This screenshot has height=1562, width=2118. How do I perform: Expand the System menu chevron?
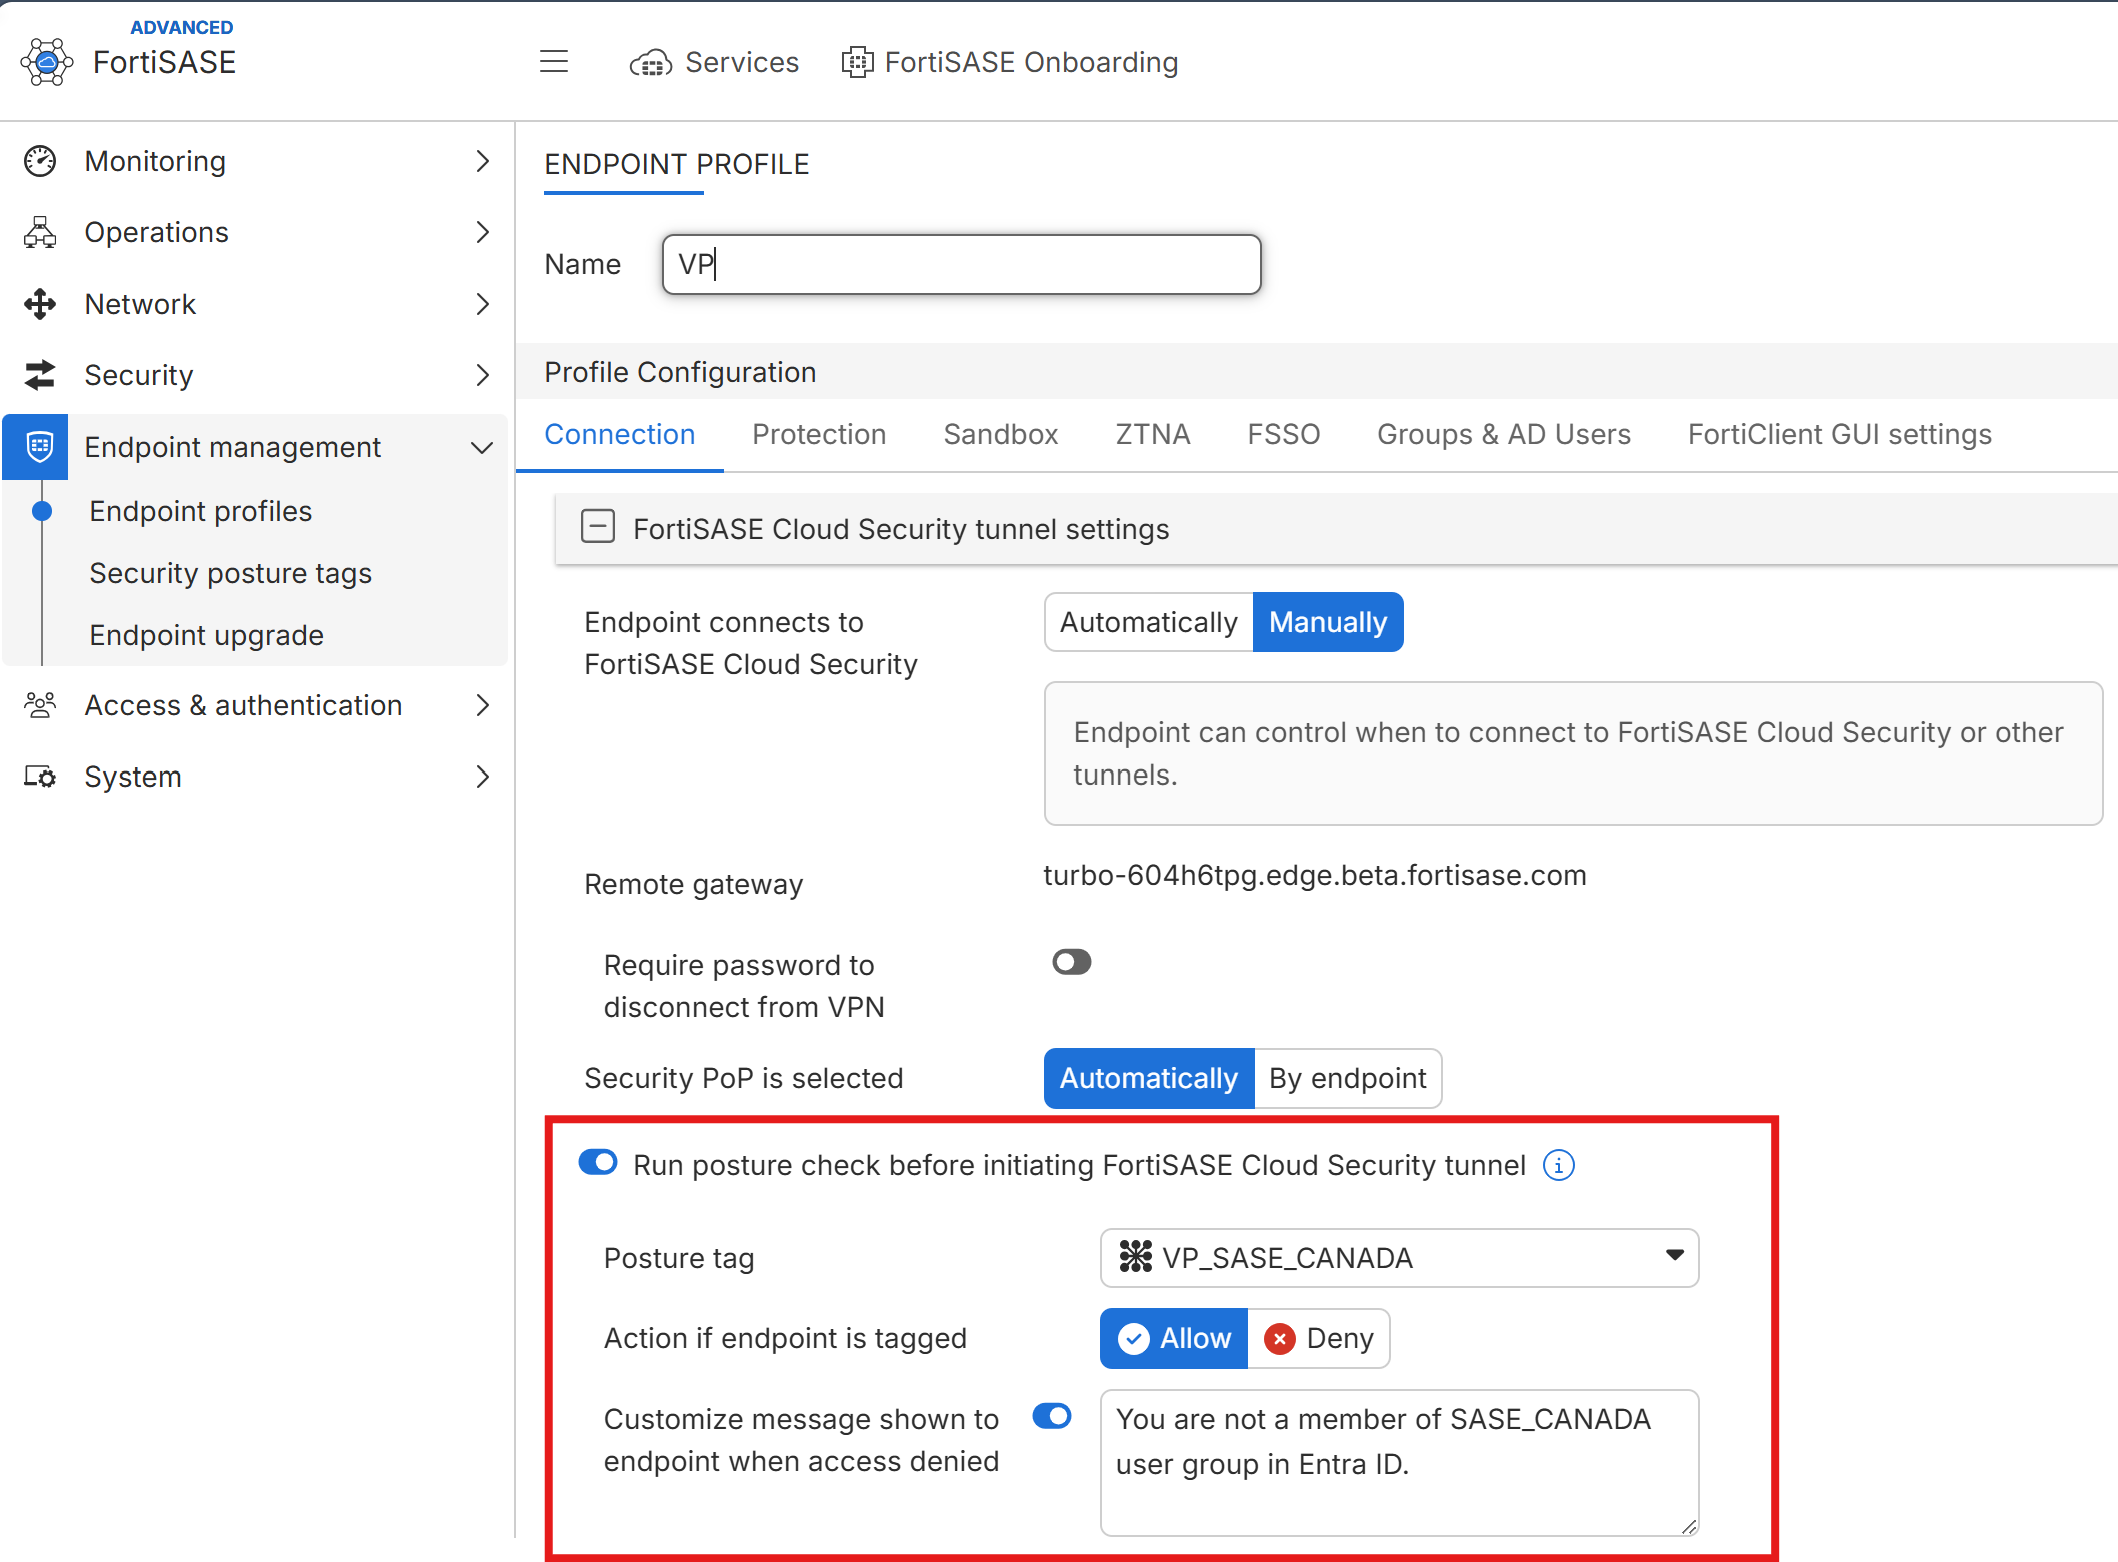483,777
